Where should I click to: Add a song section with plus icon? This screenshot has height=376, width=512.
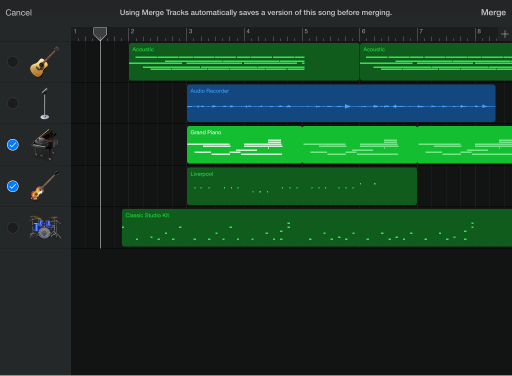pyautogui.click(x=505, y=34)
